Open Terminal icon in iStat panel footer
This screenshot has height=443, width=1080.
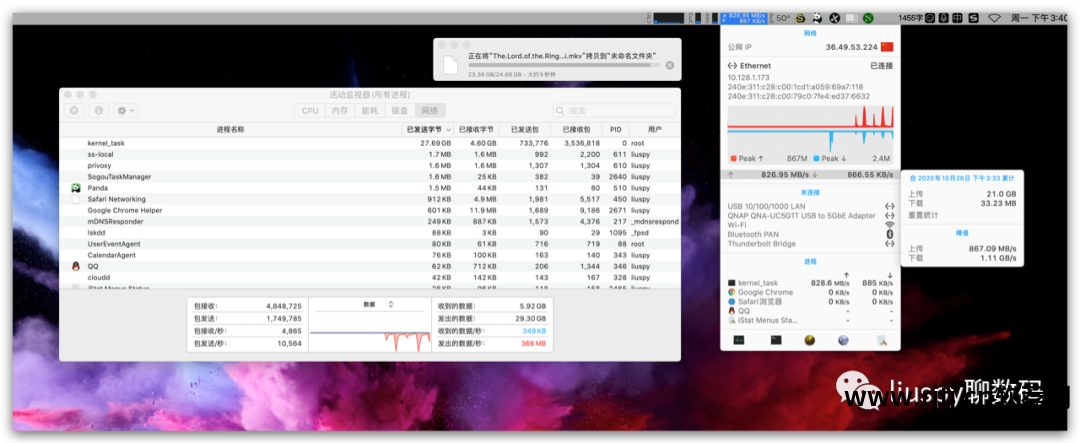[775, 340]
